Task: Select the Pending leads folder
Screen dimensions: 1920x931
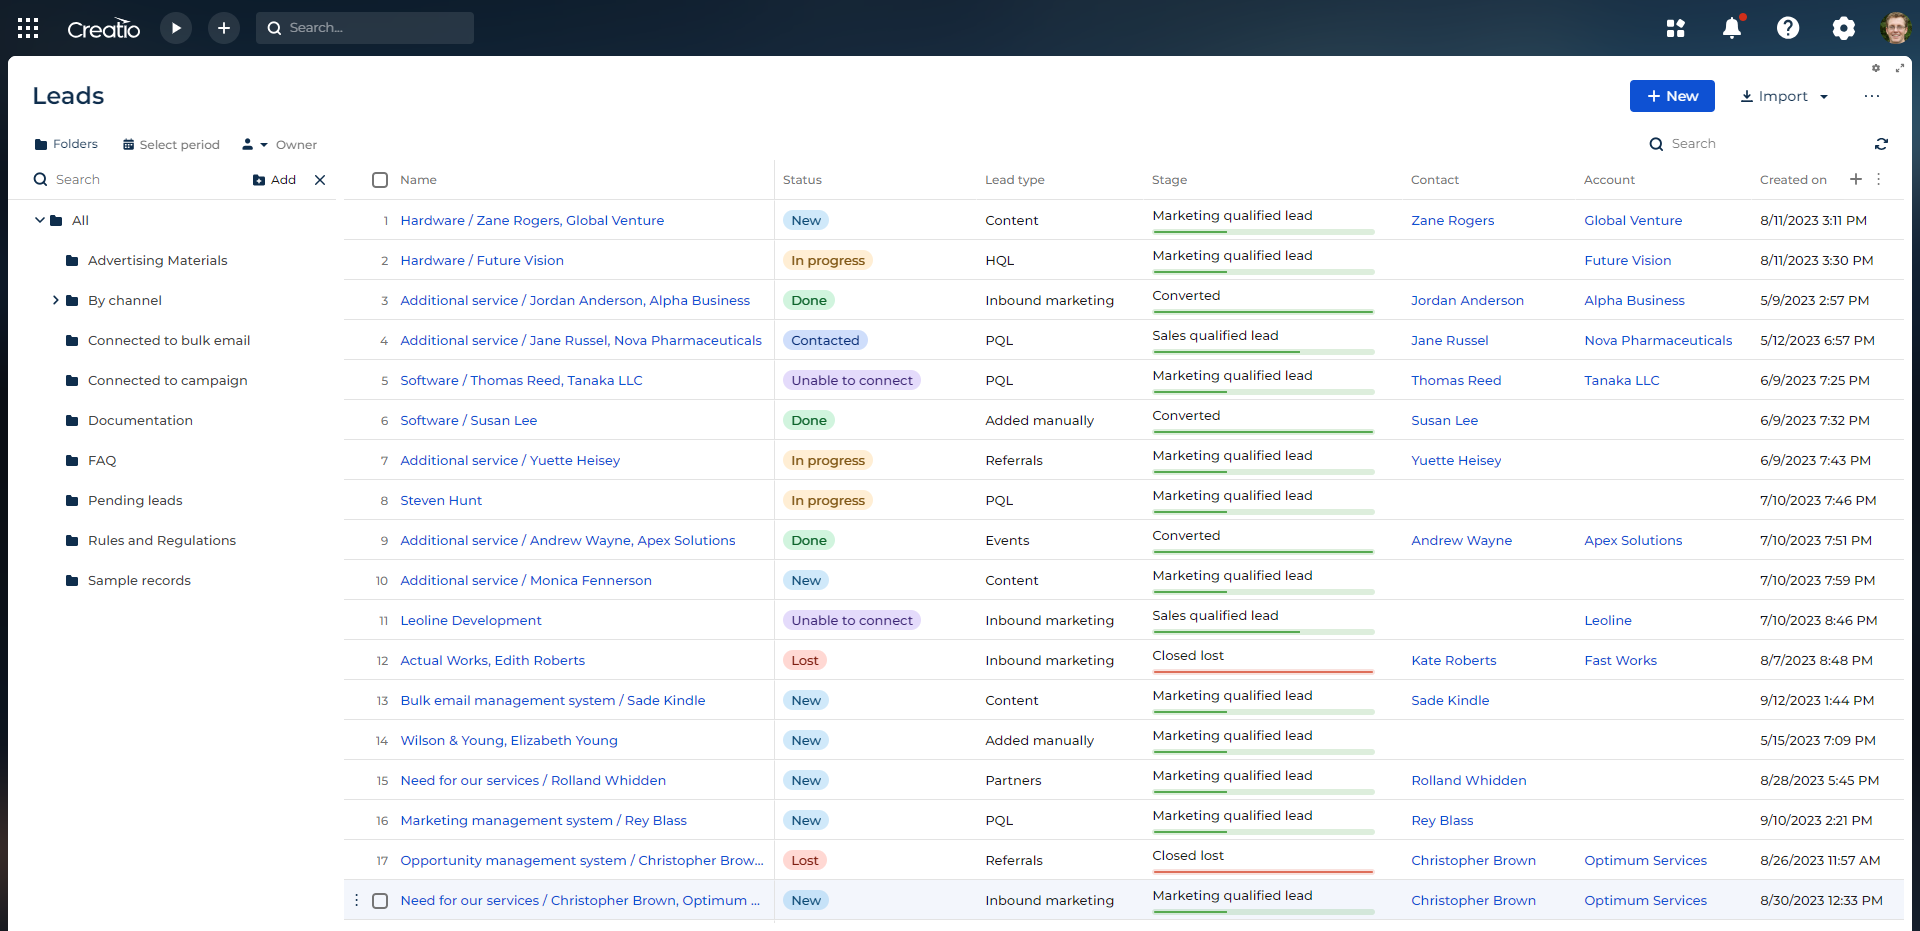Action: (x=135, y=500)
